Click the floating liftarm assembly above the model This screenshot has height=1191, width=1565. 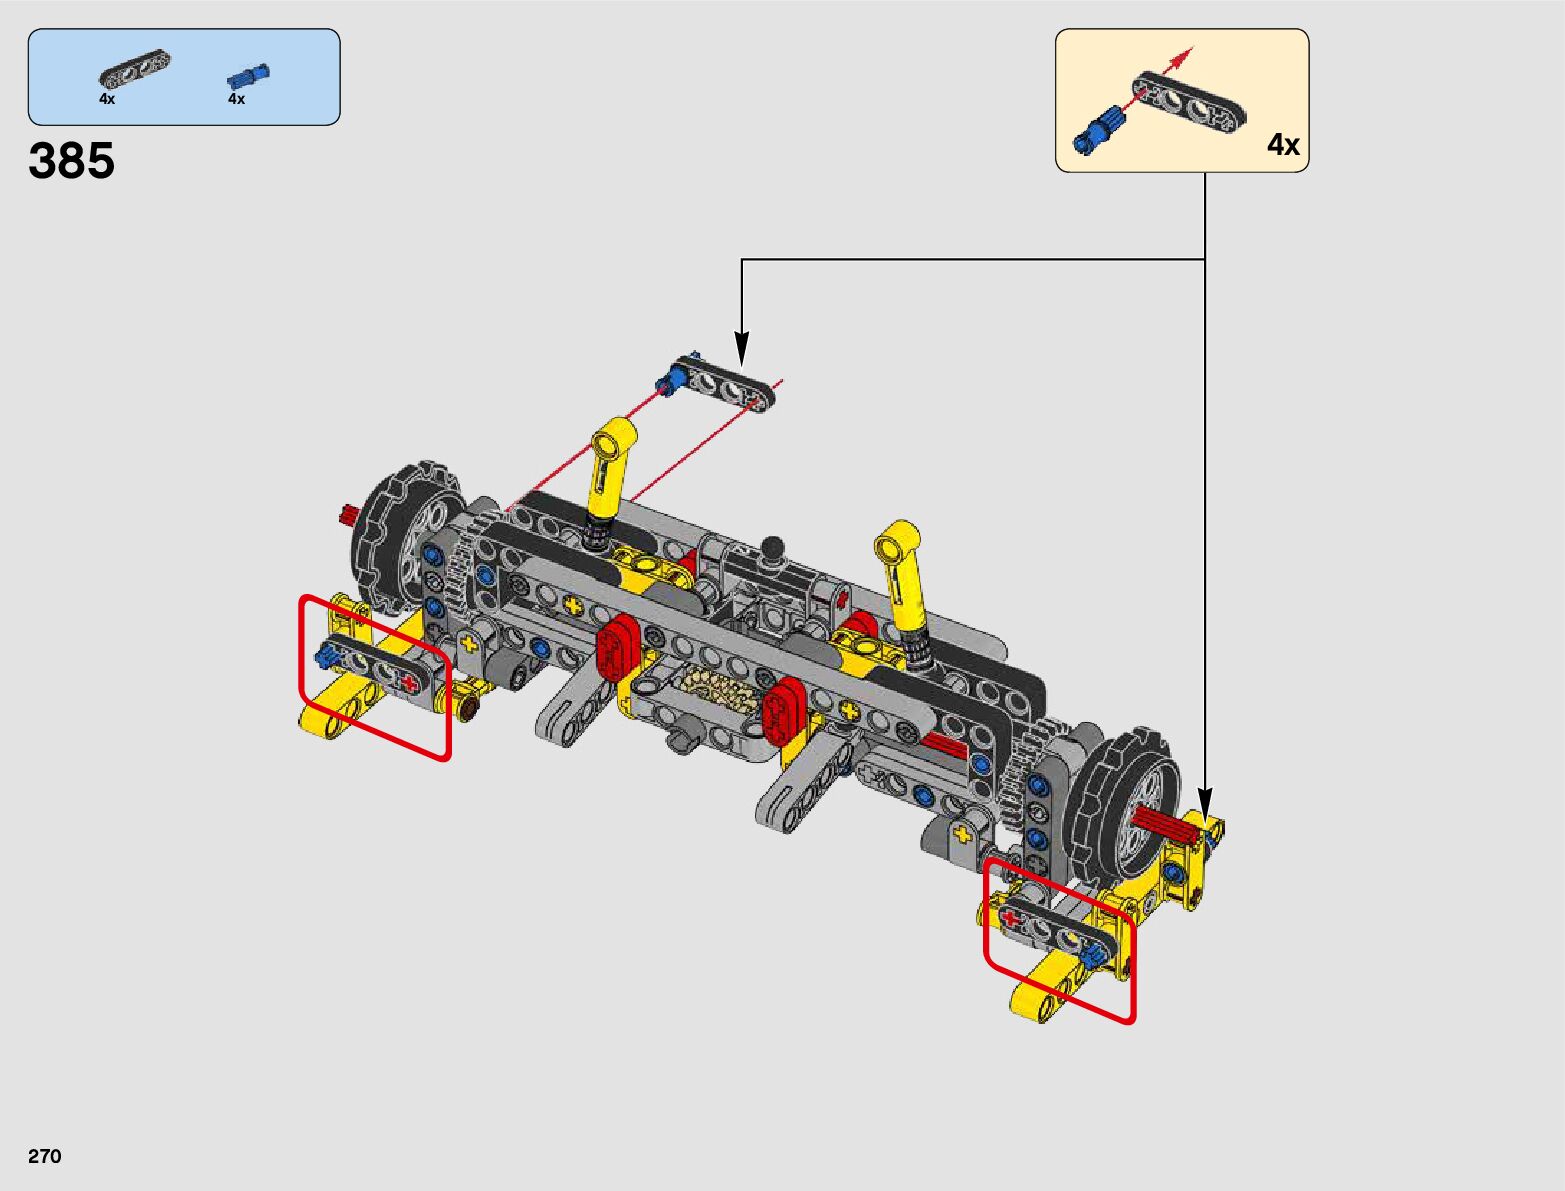click(722, 382)
